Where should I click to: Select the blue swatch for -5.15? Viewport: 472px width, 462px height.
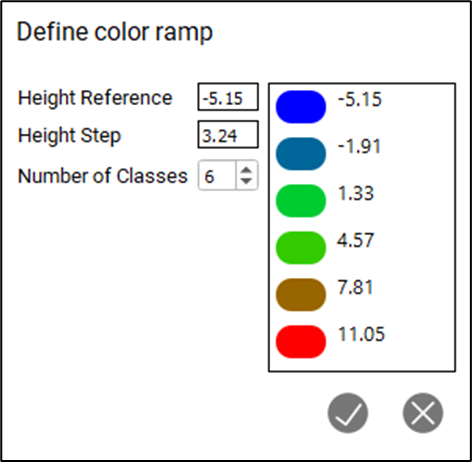coord(301,107)
